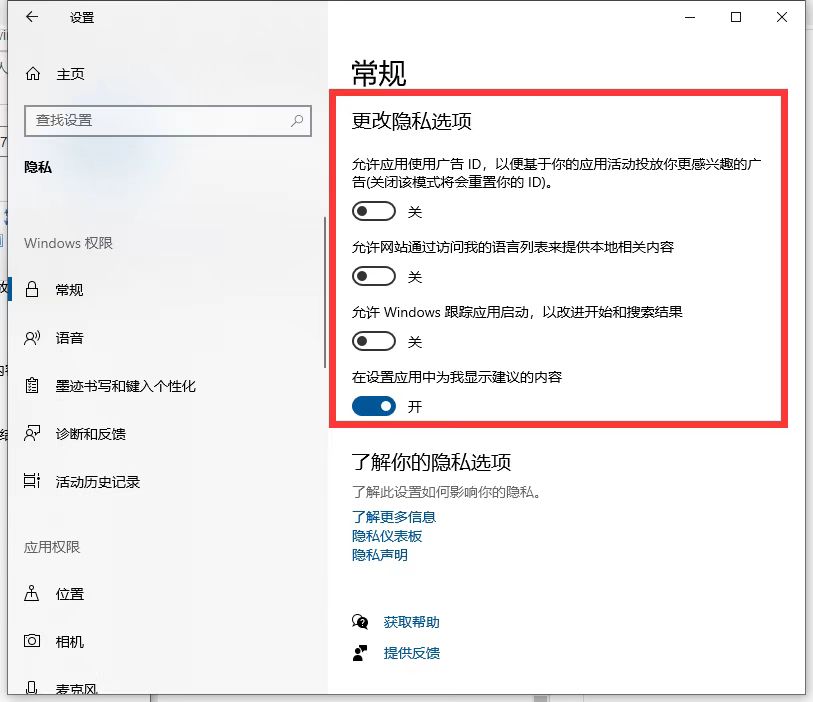Screen dimensions: 813x702
Task: Select the 语音 speech icon in sidebar
Action: (31, 338)
